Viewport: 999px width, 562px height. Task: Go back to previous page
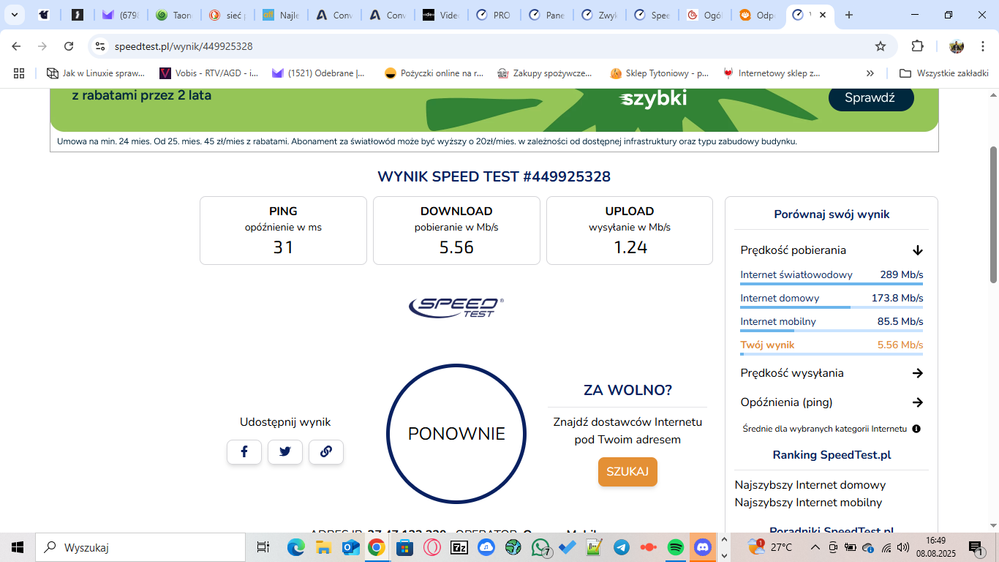coord(17,46)
